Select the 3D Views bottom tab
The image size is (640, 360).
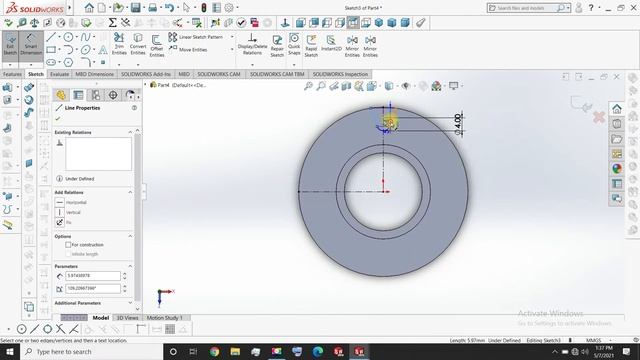(x=127, y=318)
